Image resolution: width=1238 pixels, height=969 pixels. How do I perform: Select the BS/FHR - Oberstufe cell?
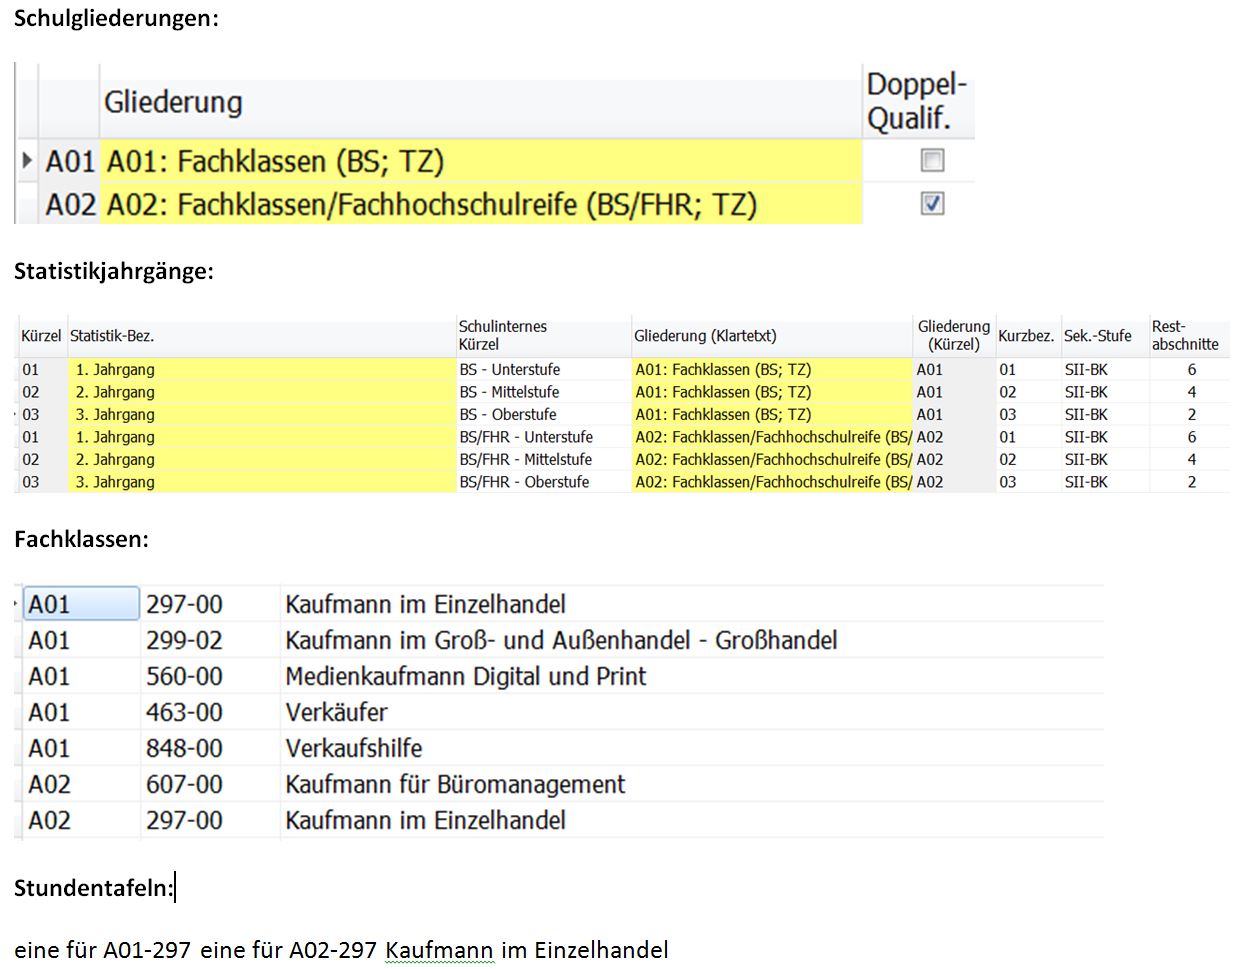click(x=544, y=482)
